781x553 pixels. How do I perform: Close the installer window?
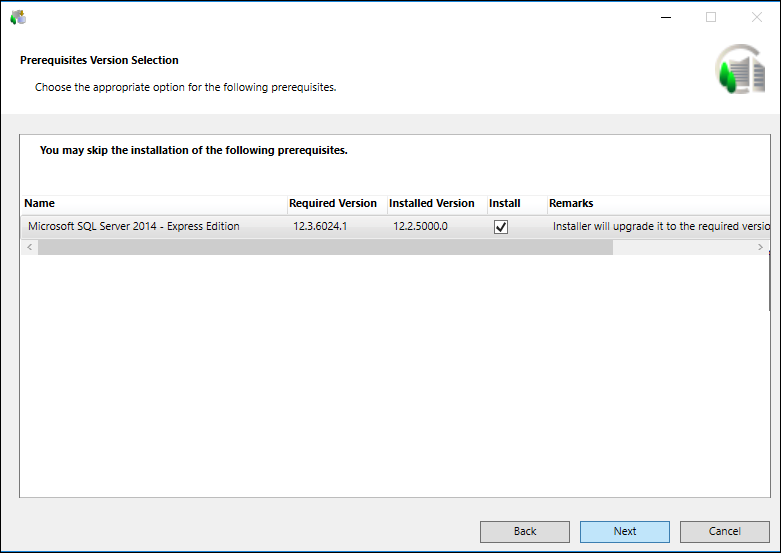(756, 17)
